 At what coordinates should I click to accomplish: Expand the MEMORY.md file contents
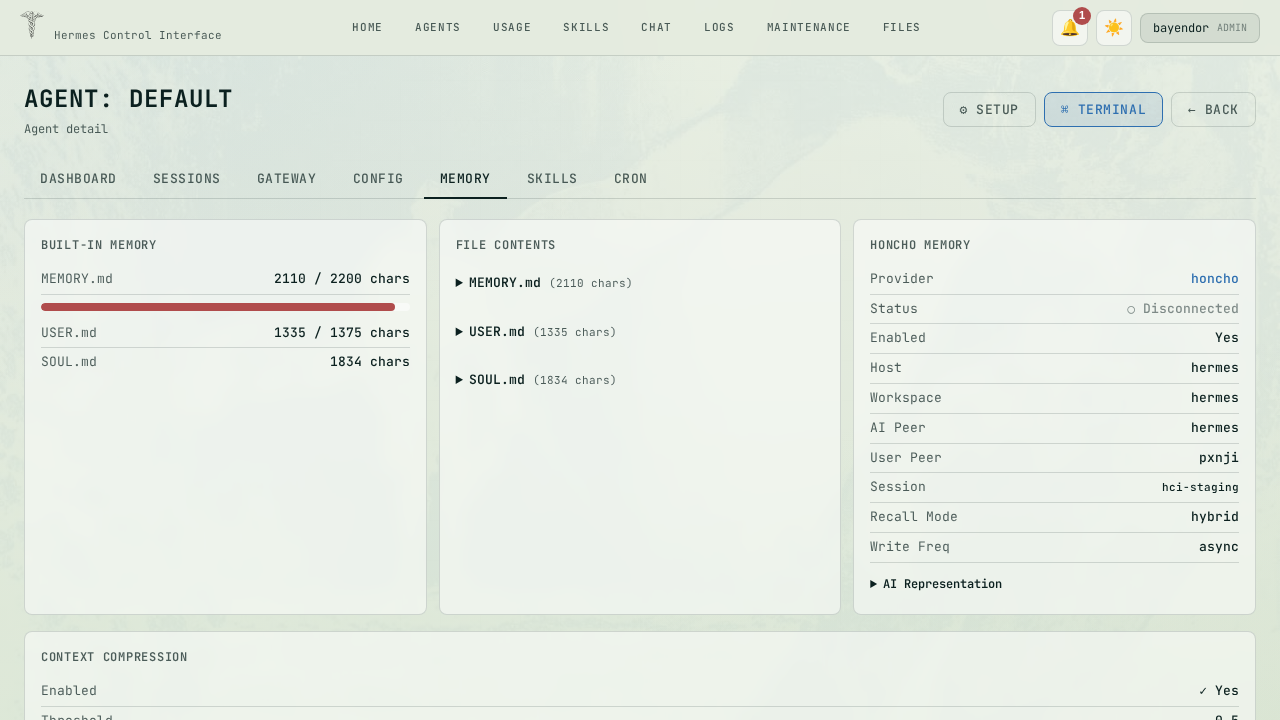[x=504, y=283]
